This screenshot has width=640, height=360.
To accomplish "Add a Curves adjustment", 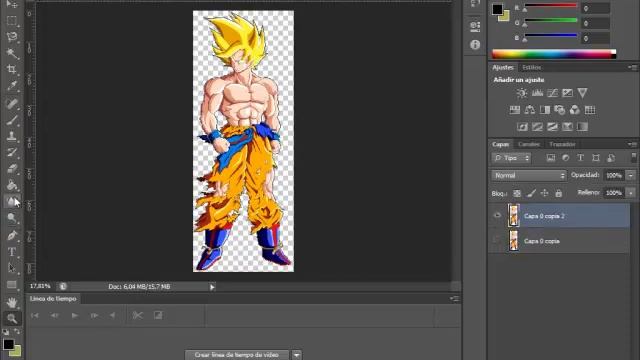I will (552, 93).
